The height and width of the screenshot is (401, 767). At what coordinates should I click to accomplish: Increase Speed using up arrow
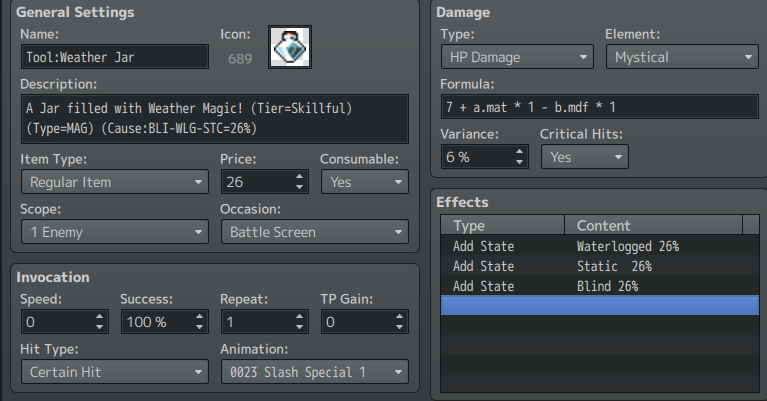pos(100,316)
